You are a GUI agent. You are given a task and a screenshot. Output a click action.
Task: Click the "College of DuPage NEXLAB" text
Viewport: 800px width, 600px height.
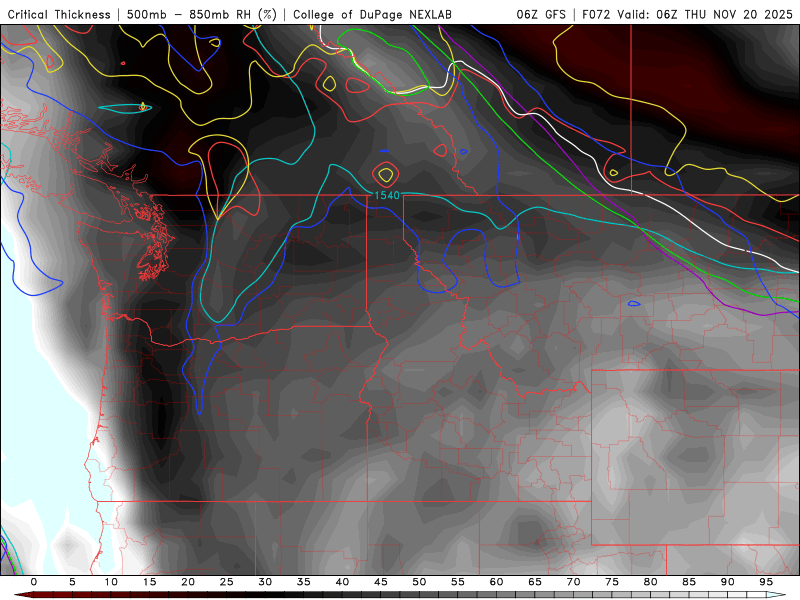(x=372, y=14)
